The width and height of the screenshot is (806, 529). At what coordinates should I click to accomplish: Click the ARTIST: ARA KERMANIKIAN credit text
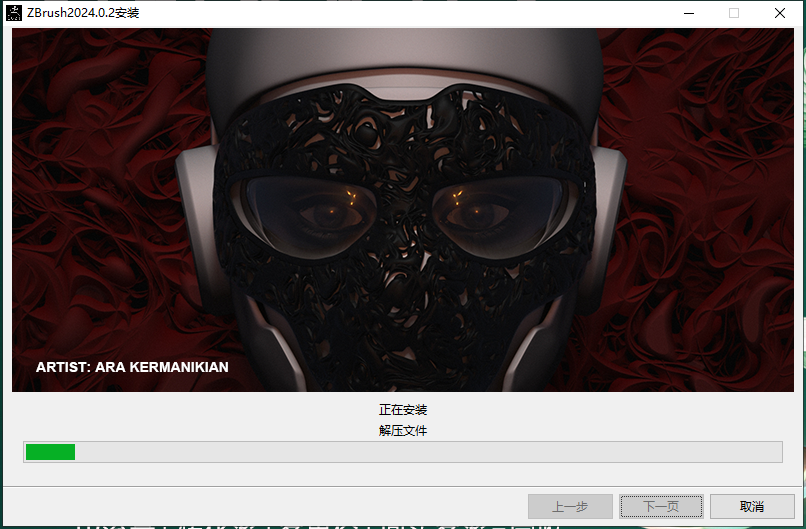pyautogui.click(x=132, y=367)
